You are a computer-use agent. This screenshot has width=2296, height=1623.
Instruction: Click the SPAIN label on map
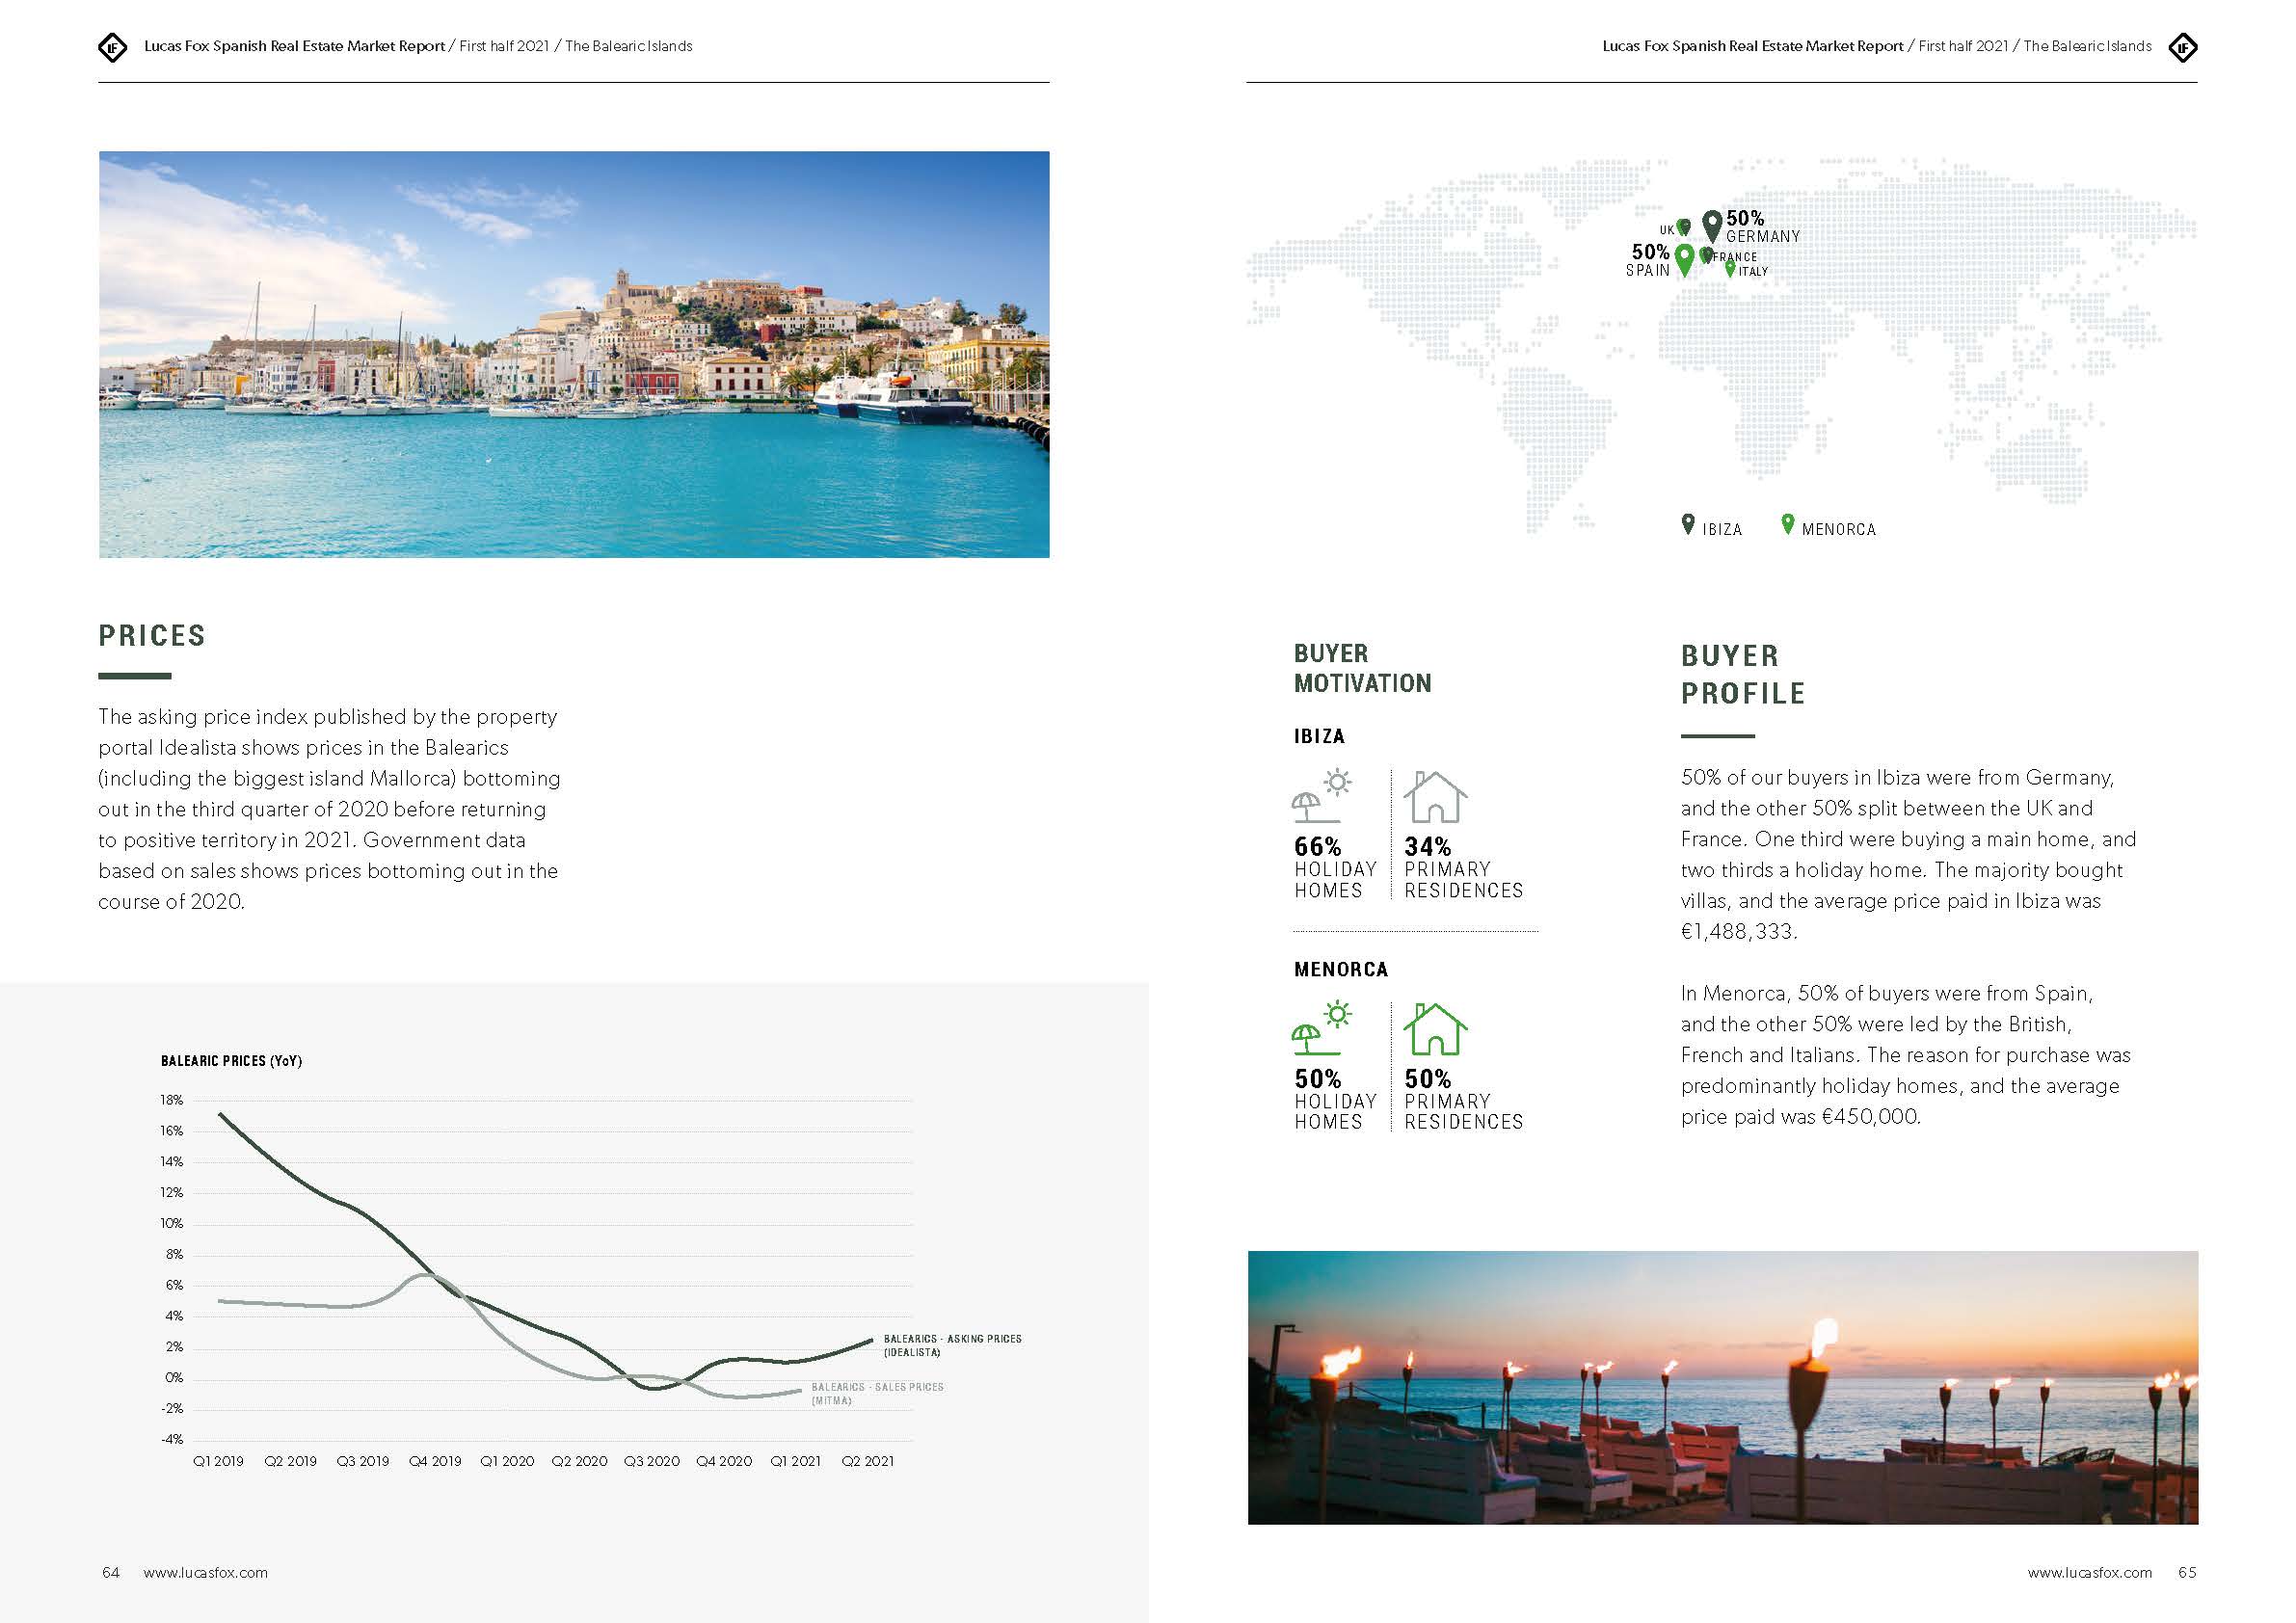[1648, 271]
